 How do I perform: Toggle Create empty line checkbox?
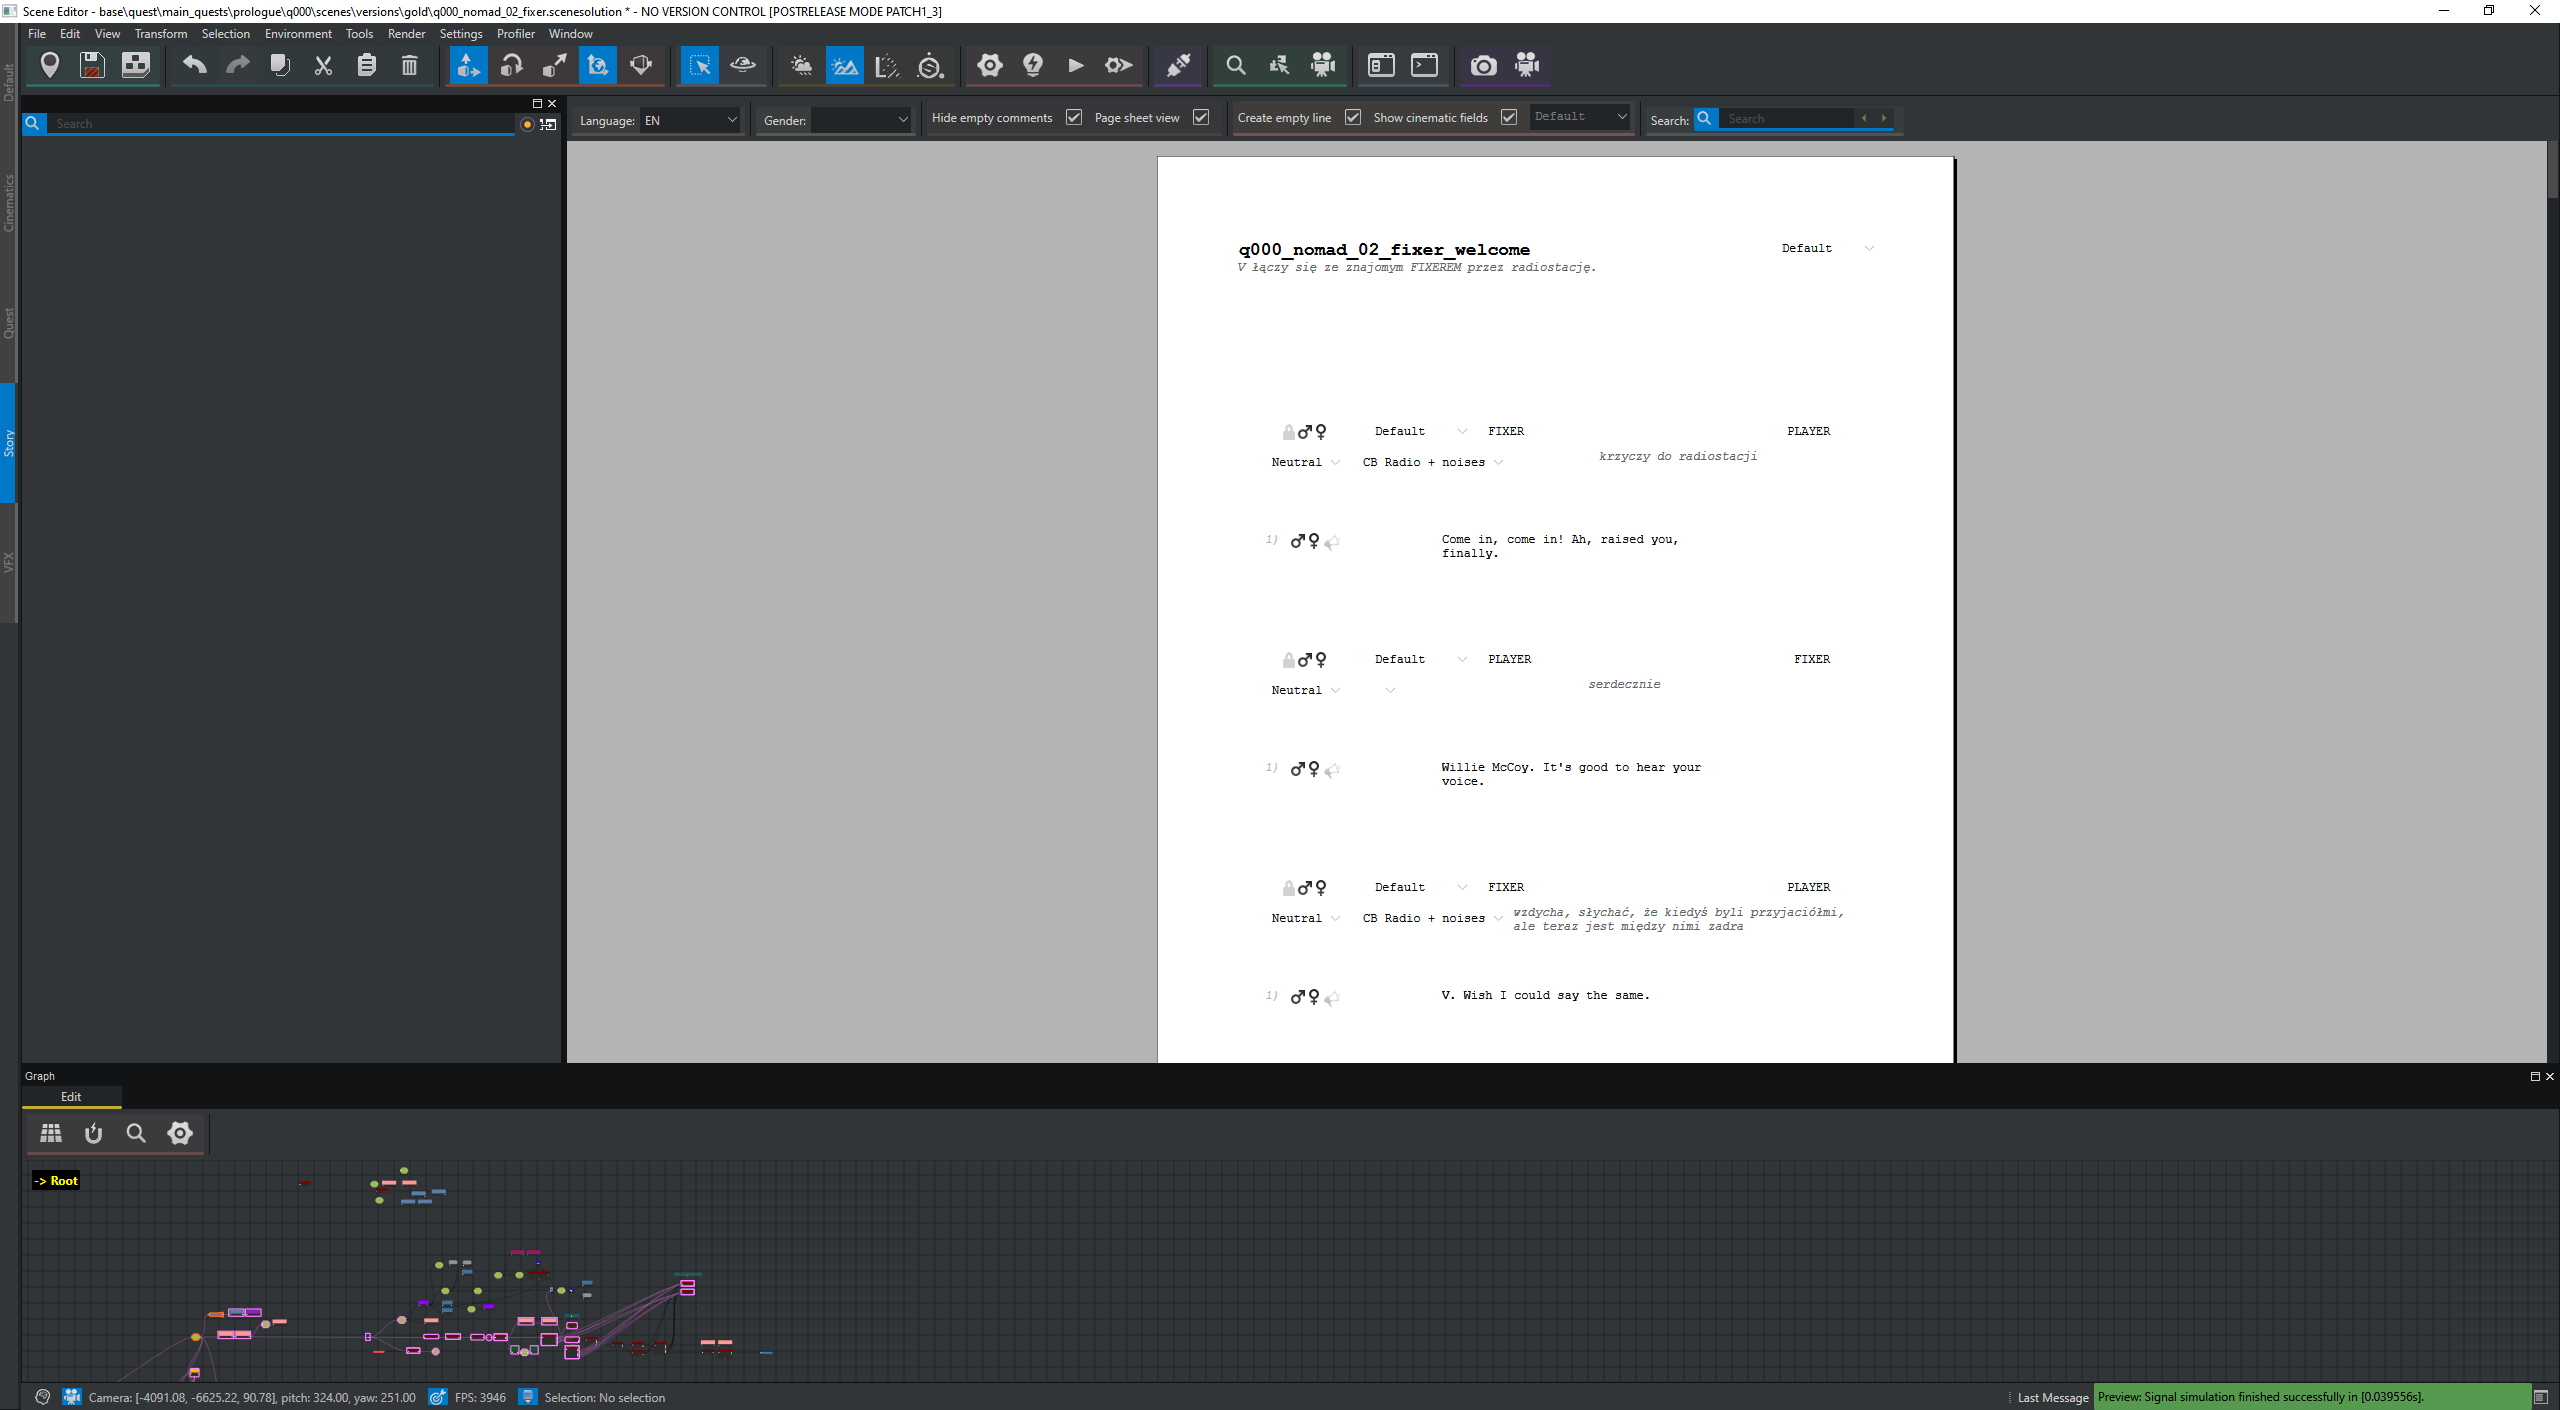1353,117
